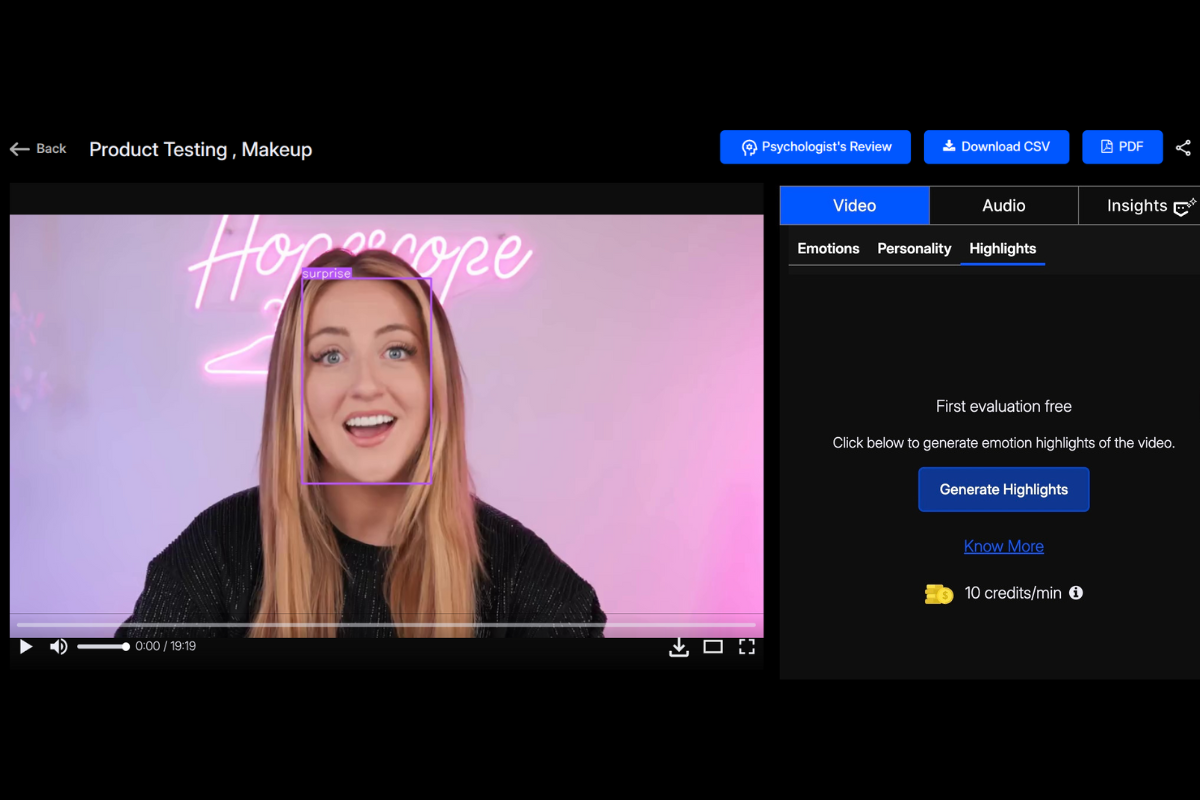Mute the video speaker icon
The height and width of the screenshot is (800, 1200).
tap(59, 647)
